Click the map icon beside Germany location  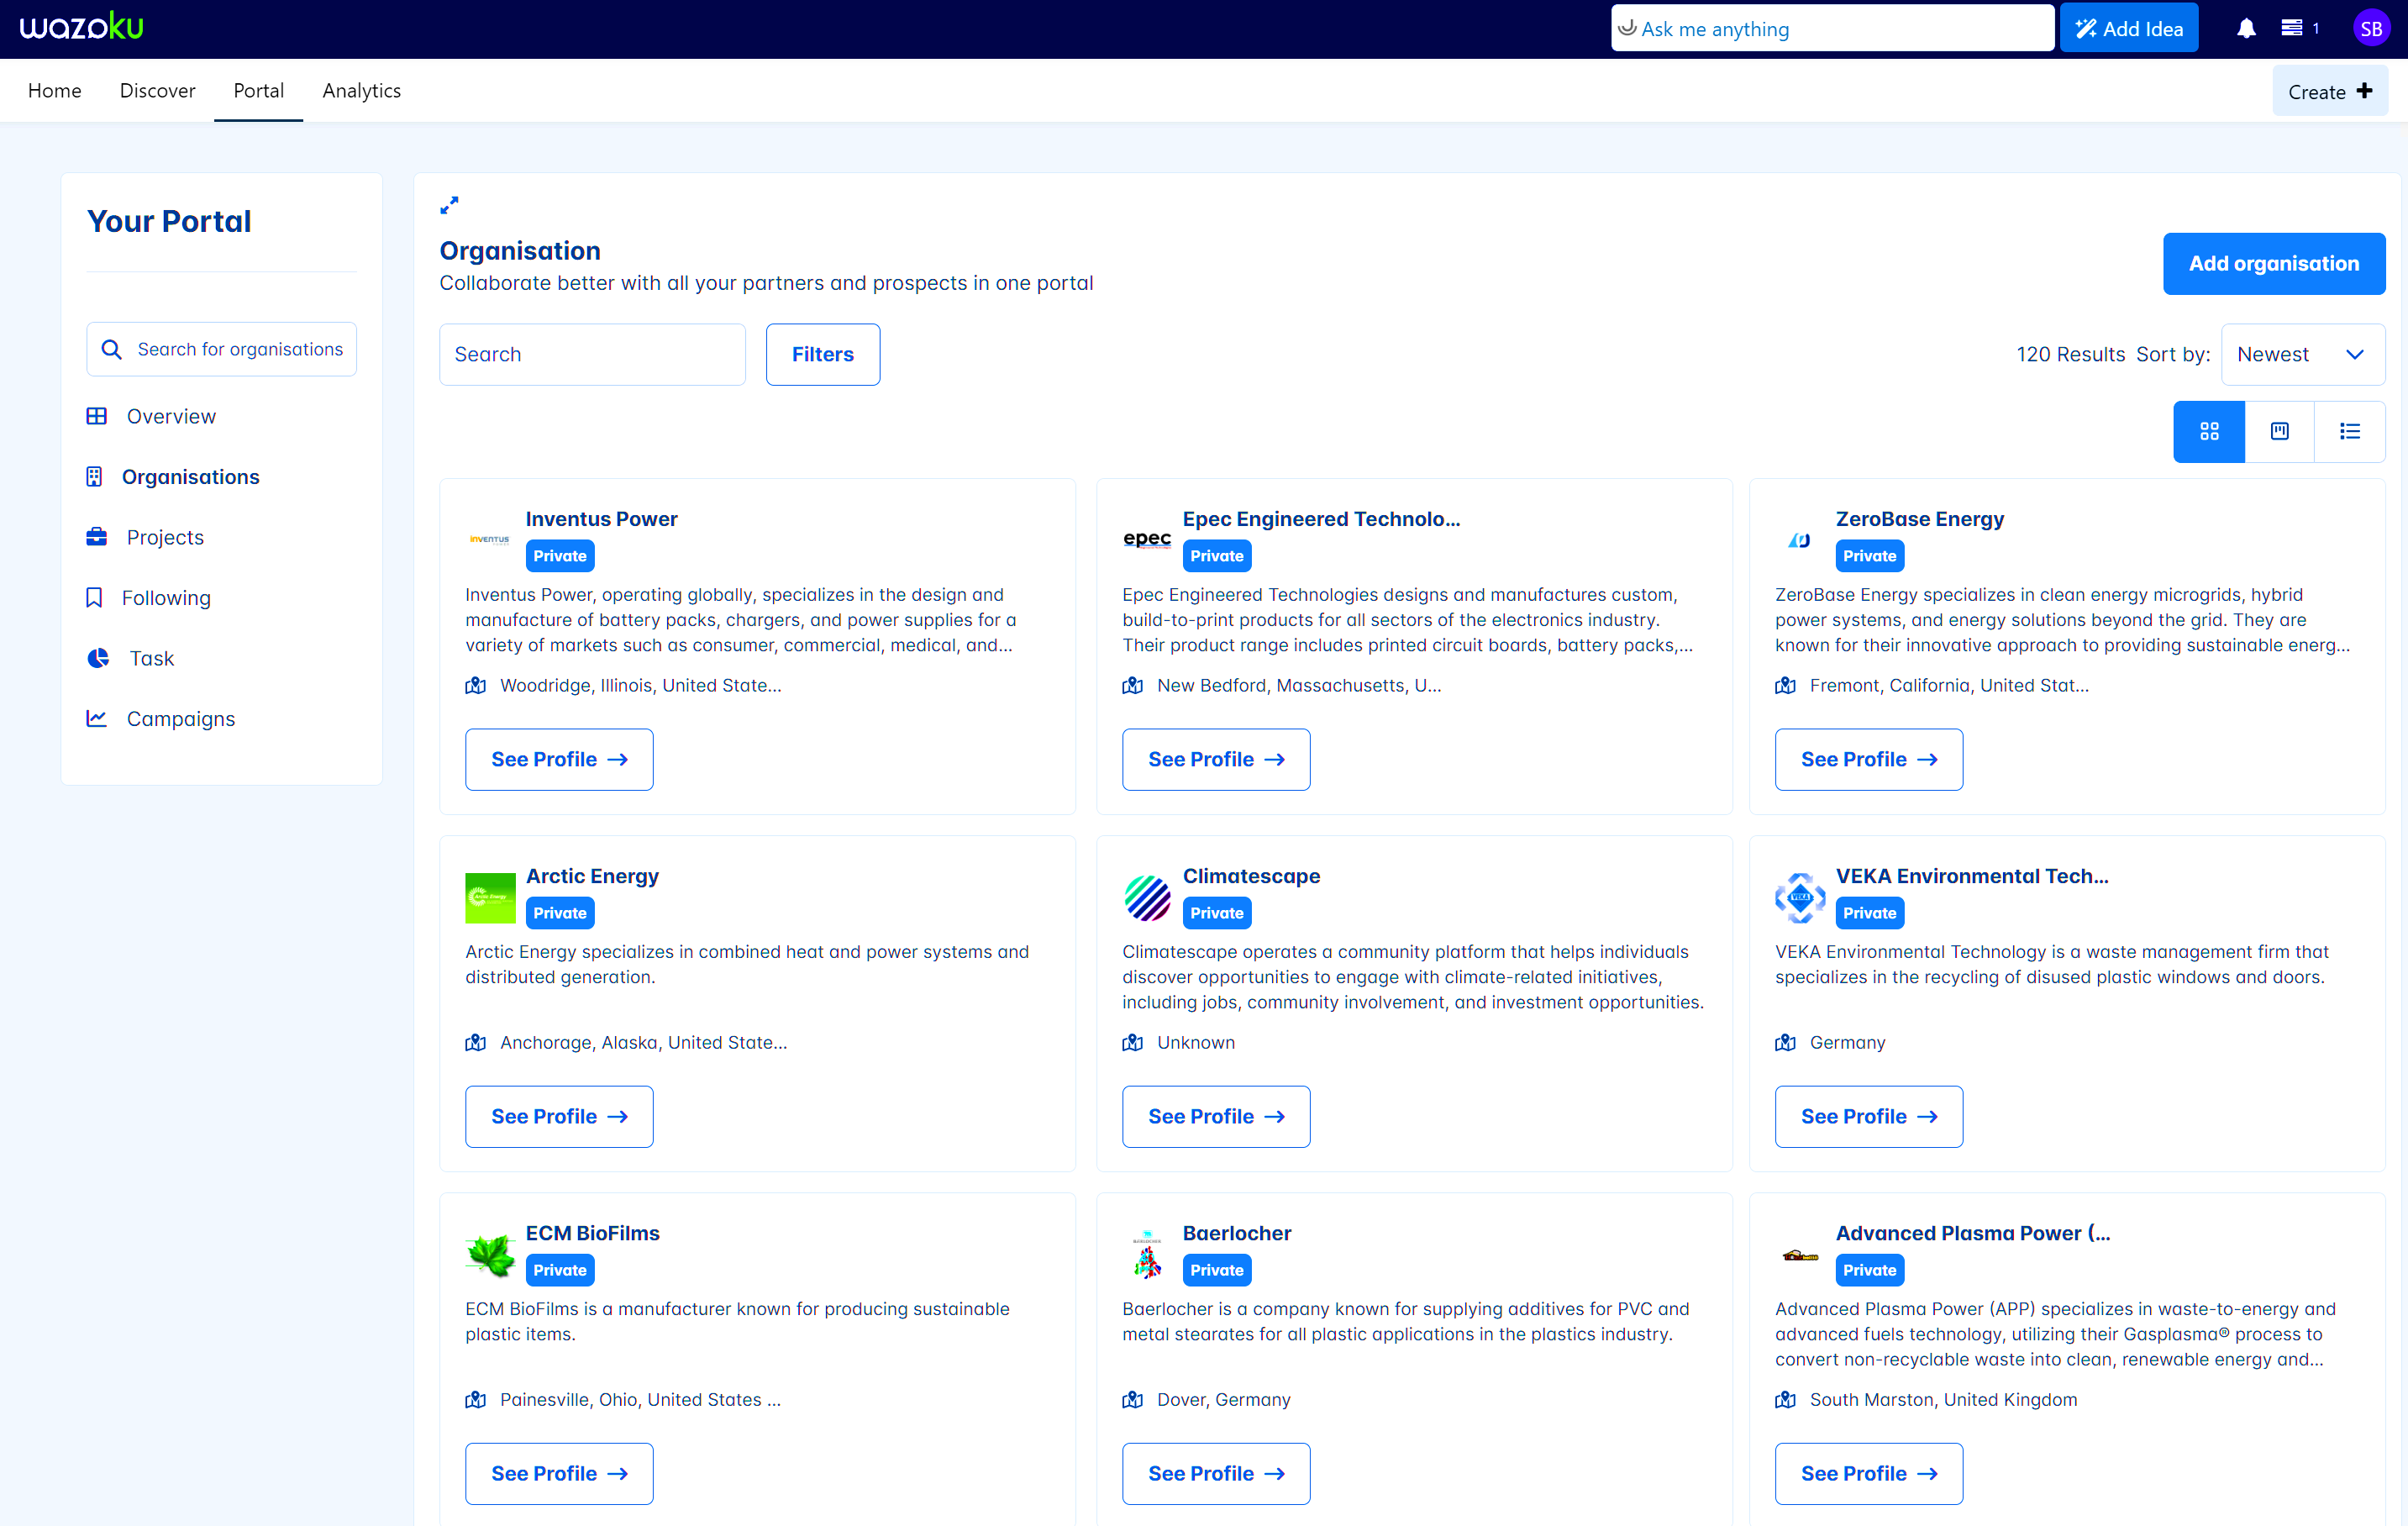pyautogui.click(x=1785, y=1042)
